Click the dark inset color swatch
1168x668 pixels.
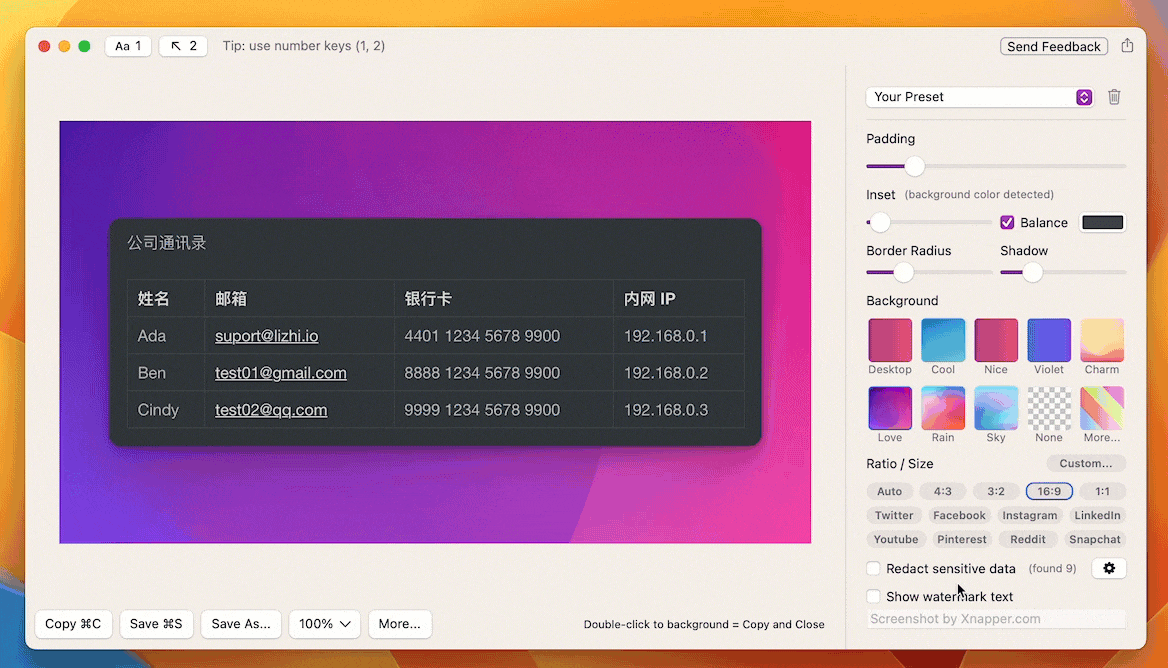tap(1103, 222)
